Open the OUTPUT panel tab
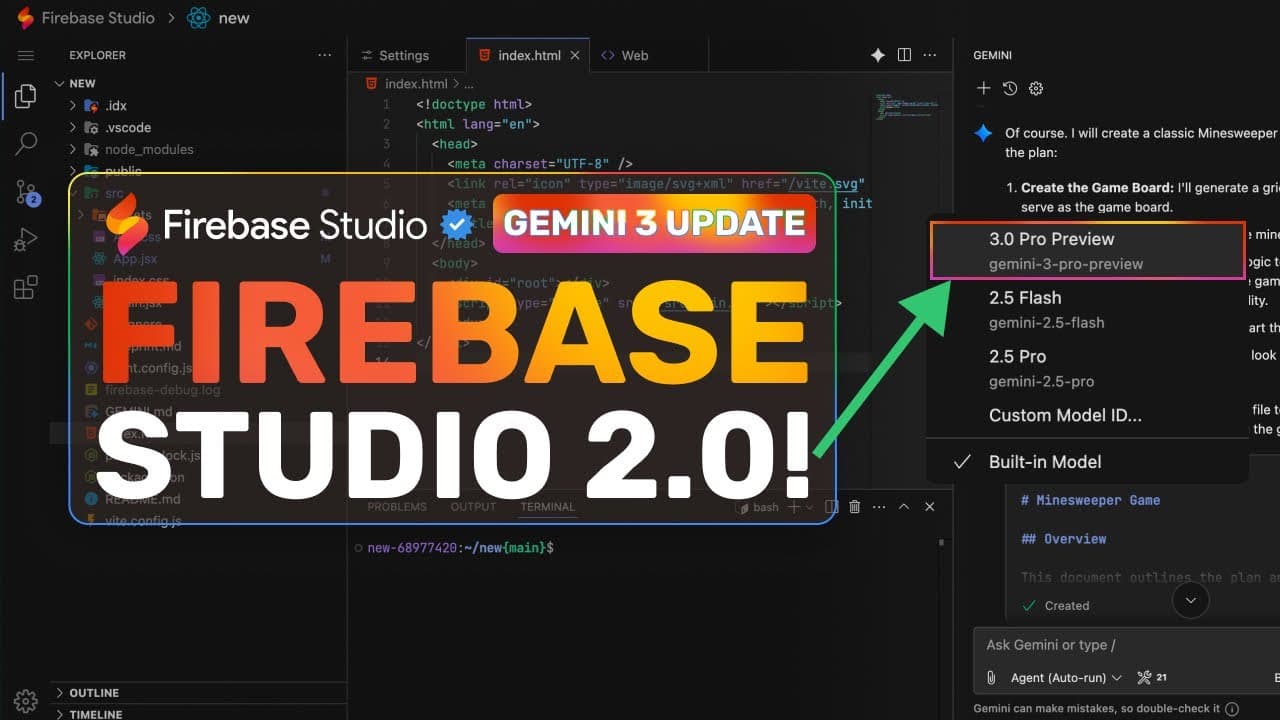This screenshot has height=720, width=1280. click(x=473, y=507)
